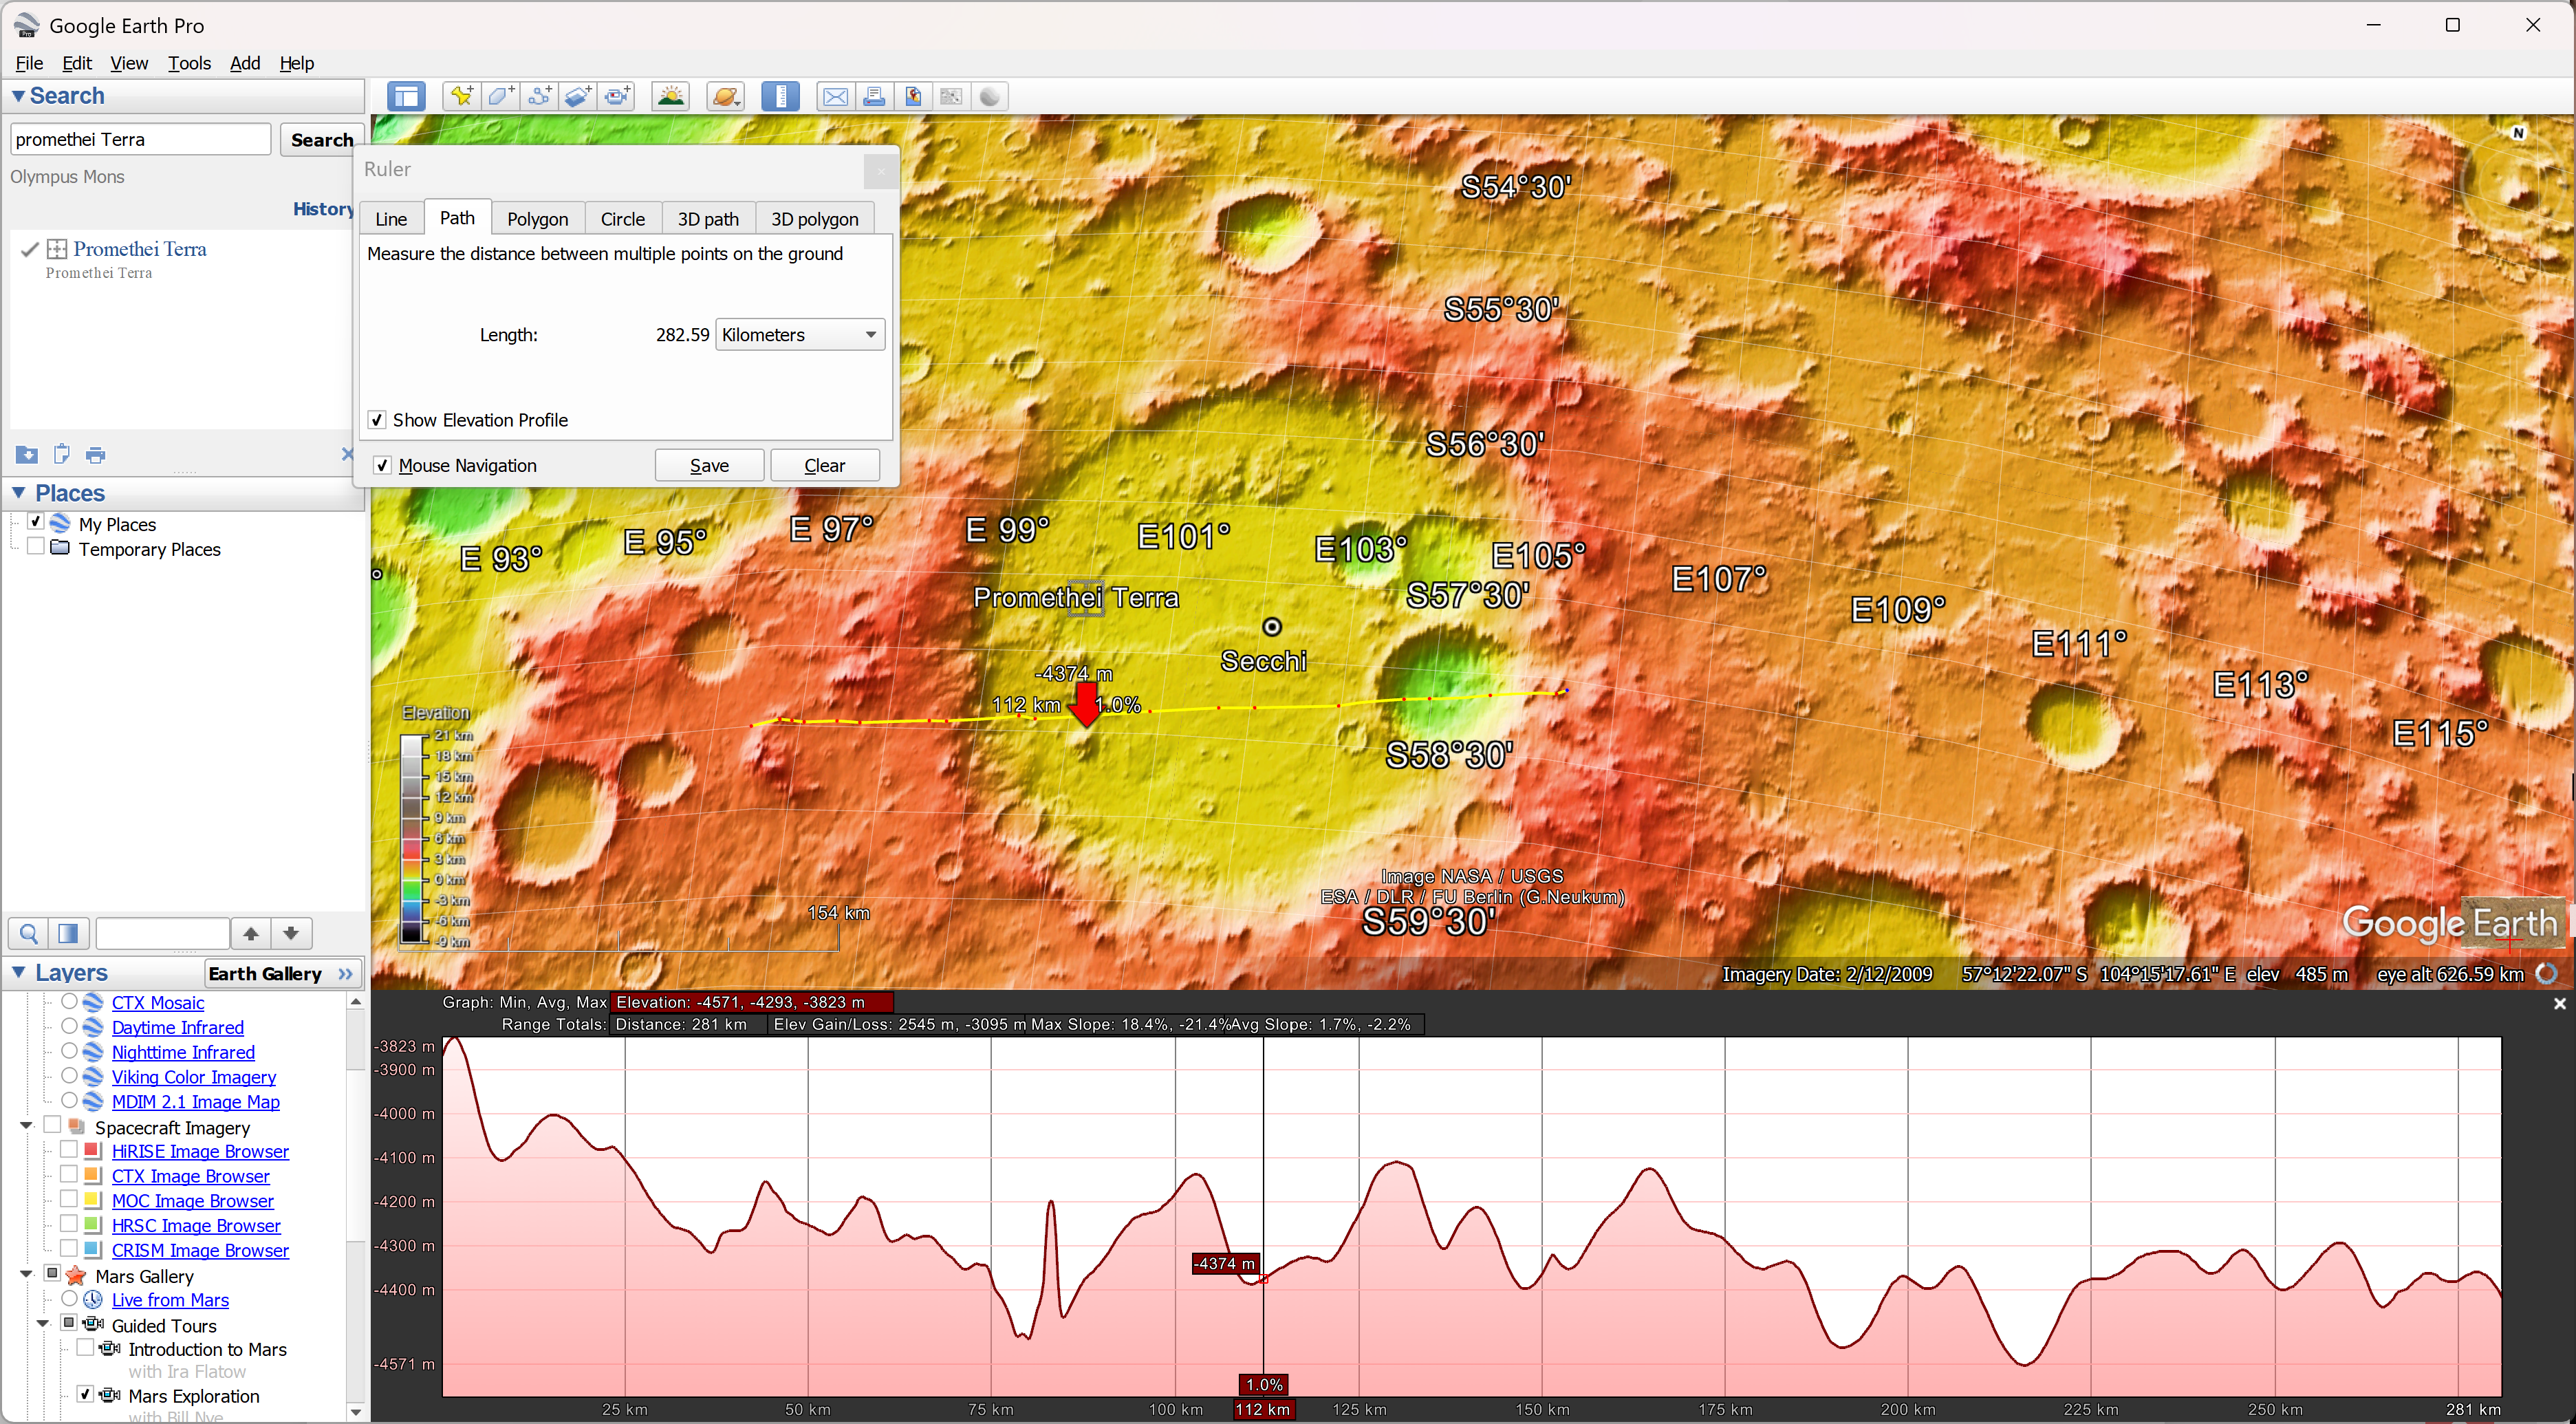Toggle the sunlight across landscape icon
Viewport: 2576px width, 1424px height.
tap(671, 97)
